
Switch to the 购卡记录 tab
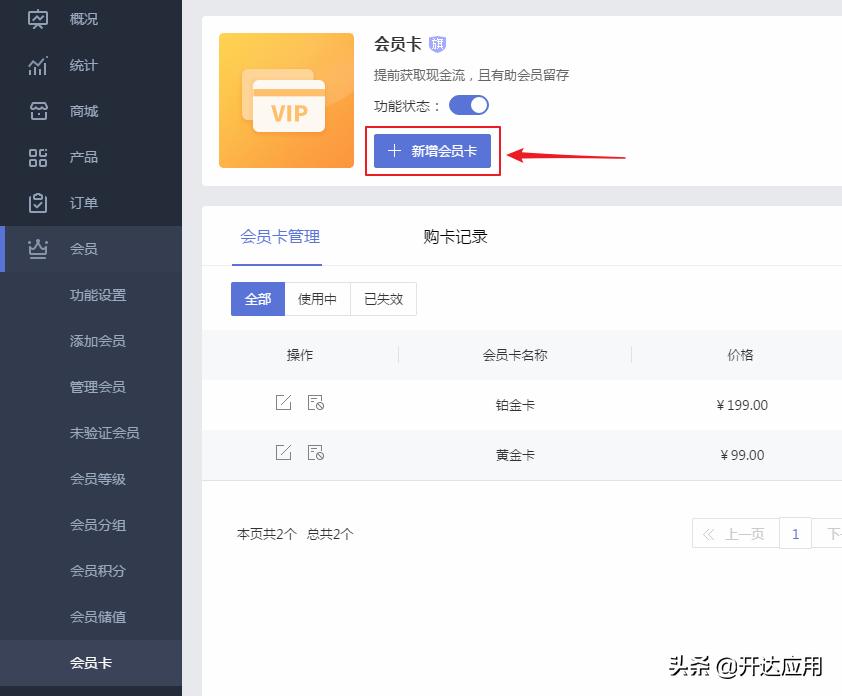[455, 236]
